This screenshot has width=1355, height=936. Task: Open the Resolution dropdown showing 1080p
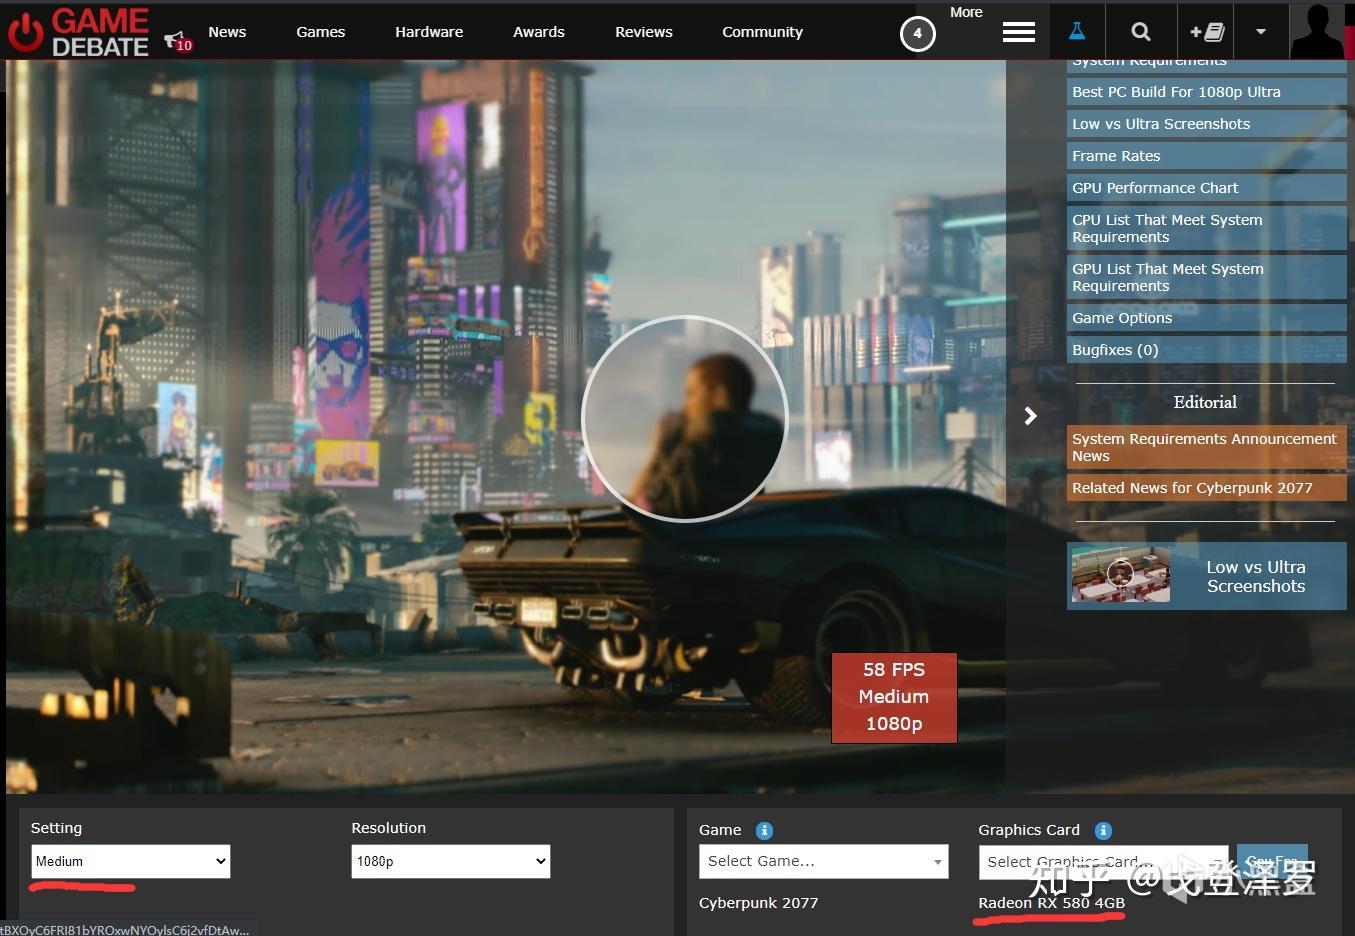(x=450, y=861)
